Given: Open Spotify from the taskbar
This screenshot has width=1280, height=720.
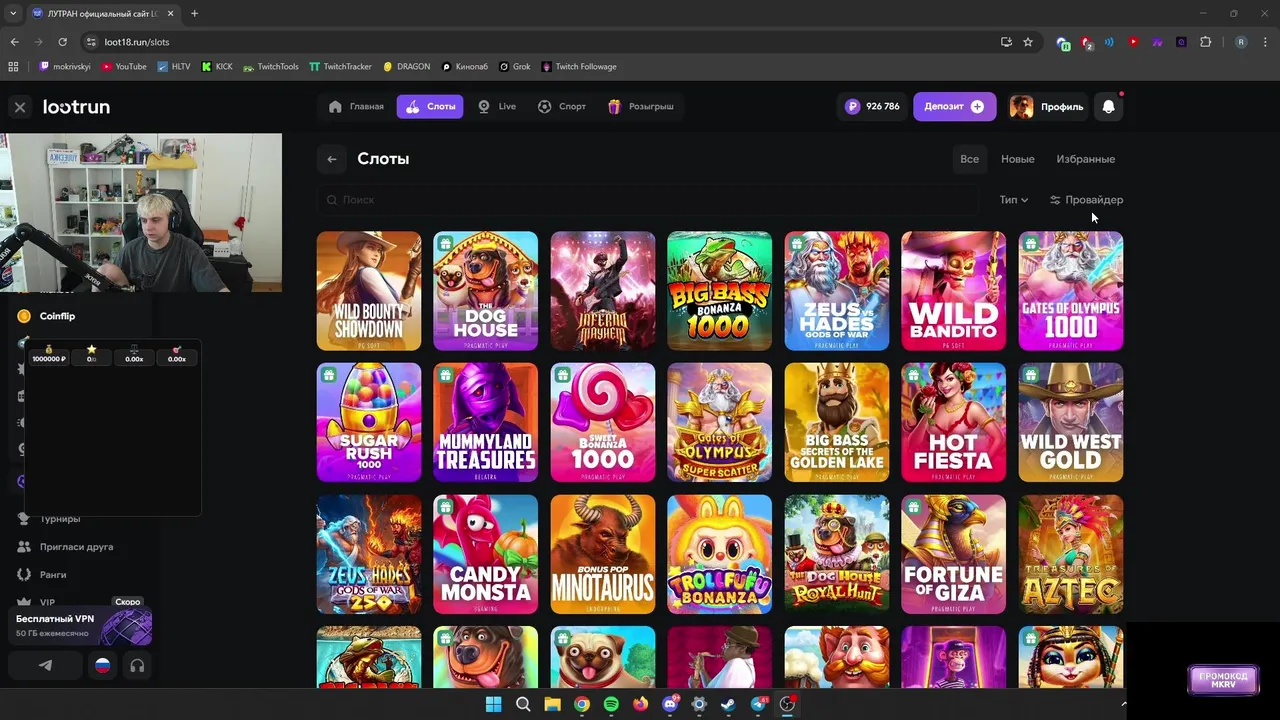Looking at the screenshot, I should pos(611,704).
